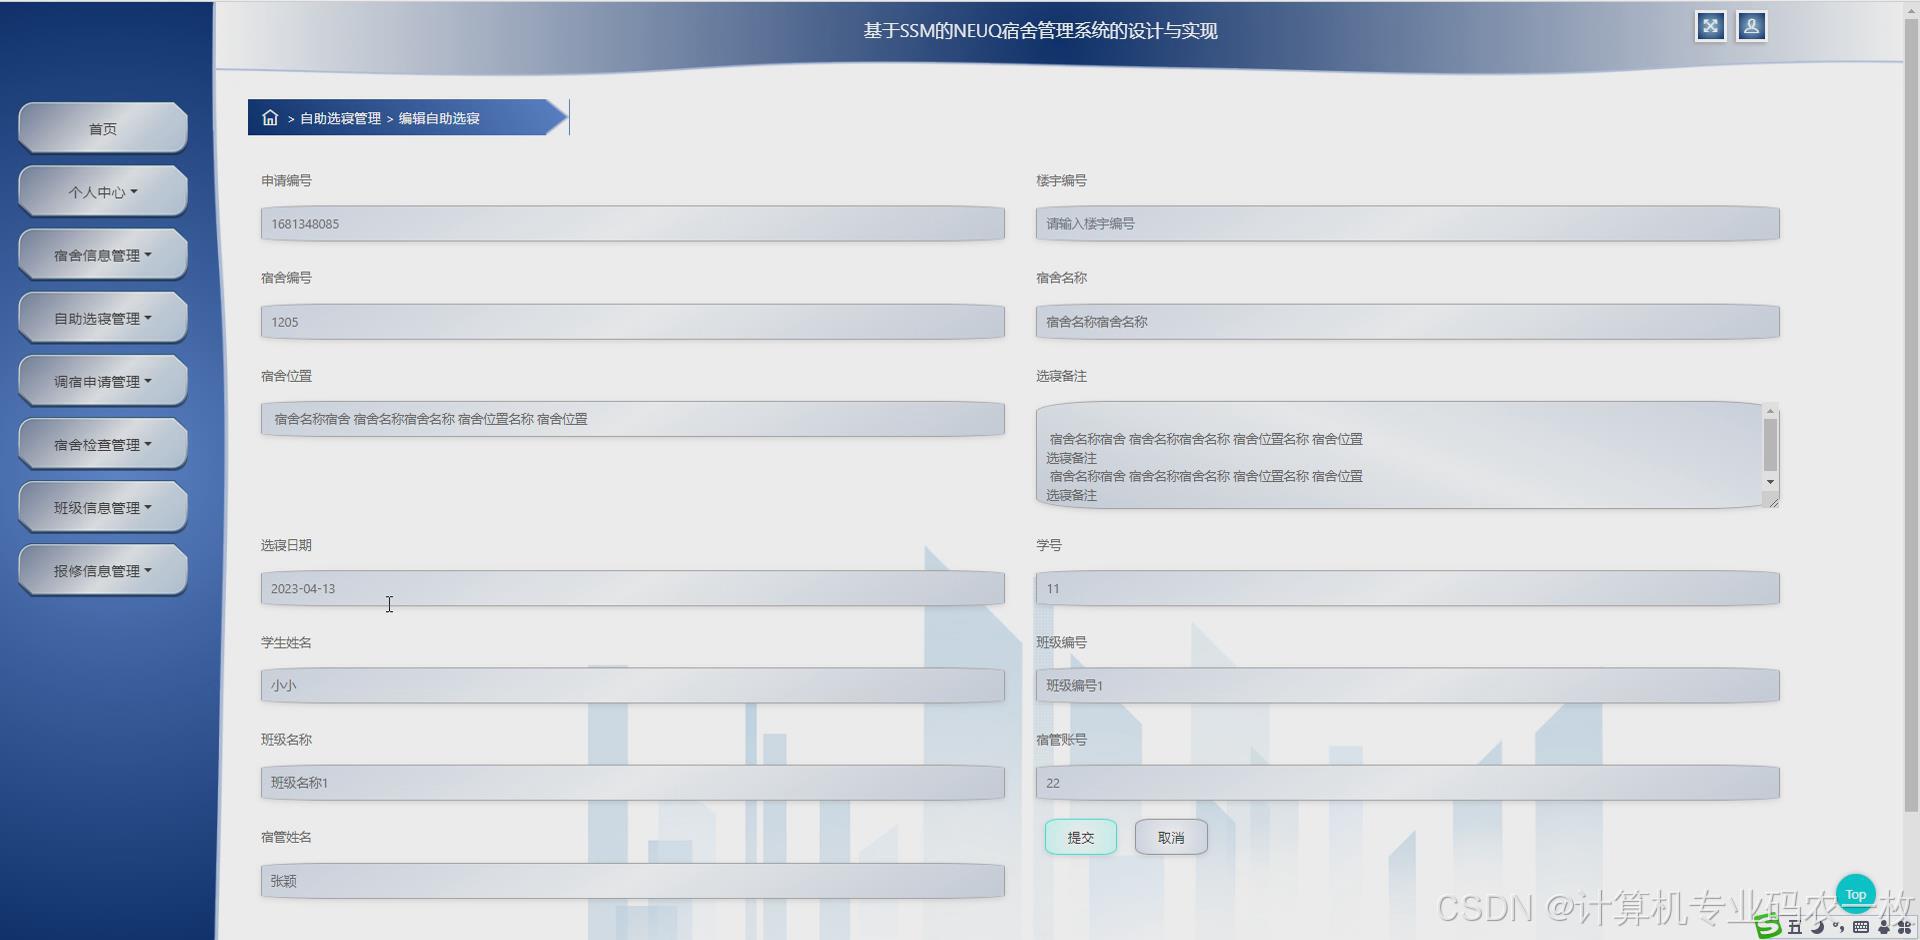Click the down arrow on the 选寝备注 scrollbar
The height and width of the screenshot is (940, 1920).
pyautogui.click(x=1770, y=481)
